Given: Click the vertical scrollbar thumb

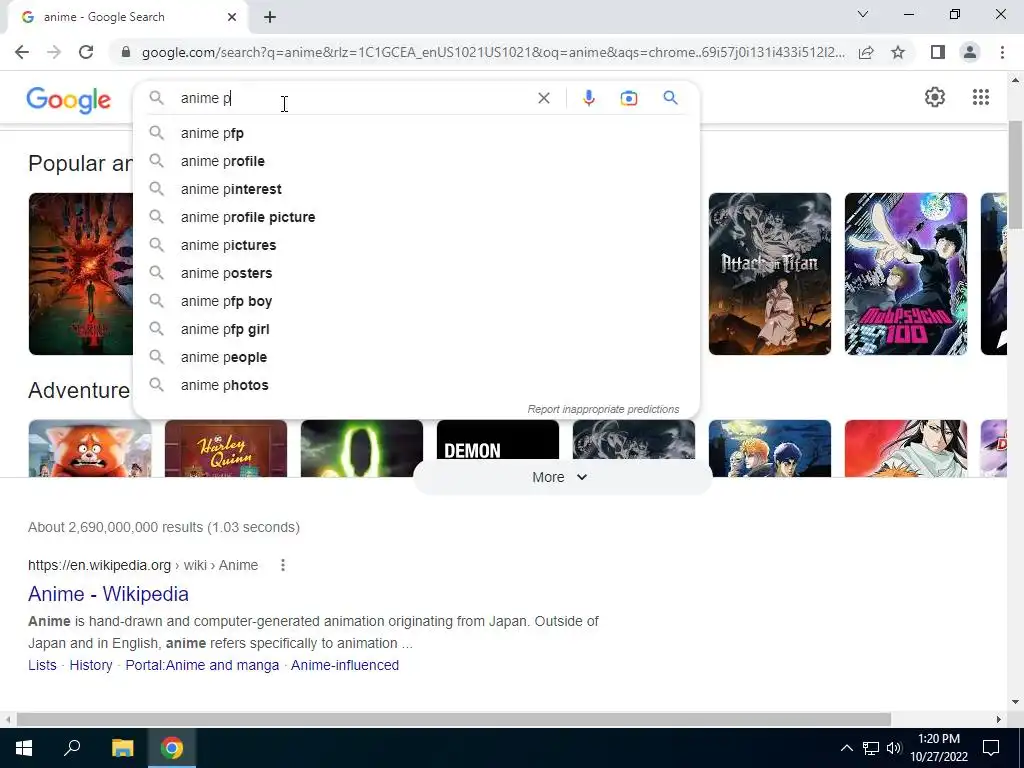Looking at the screenshot, I should point(1015,174).
